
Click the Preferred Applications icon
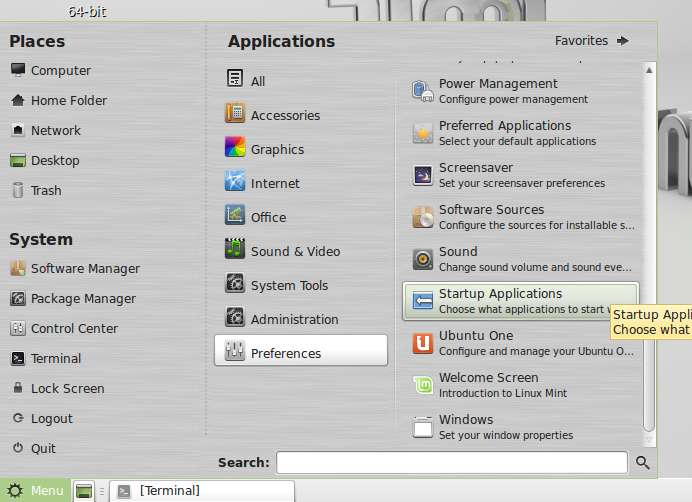(x=422, y=133)
